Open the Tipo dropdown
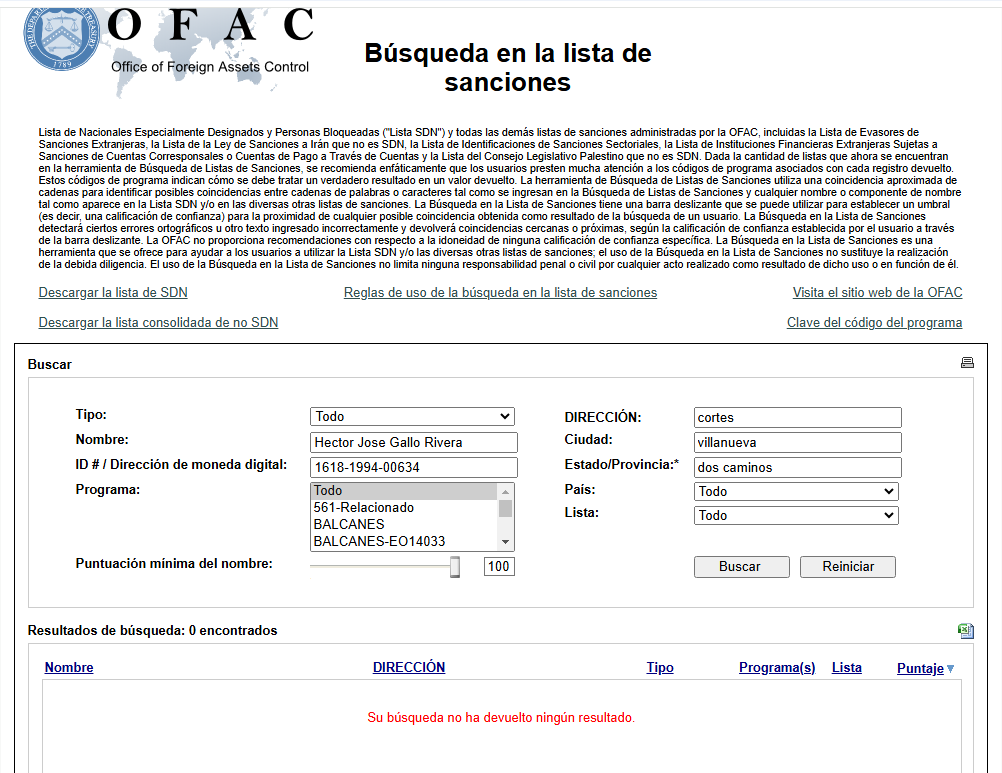The height and width of the screenshot is (773, 1002). [412, 417]
